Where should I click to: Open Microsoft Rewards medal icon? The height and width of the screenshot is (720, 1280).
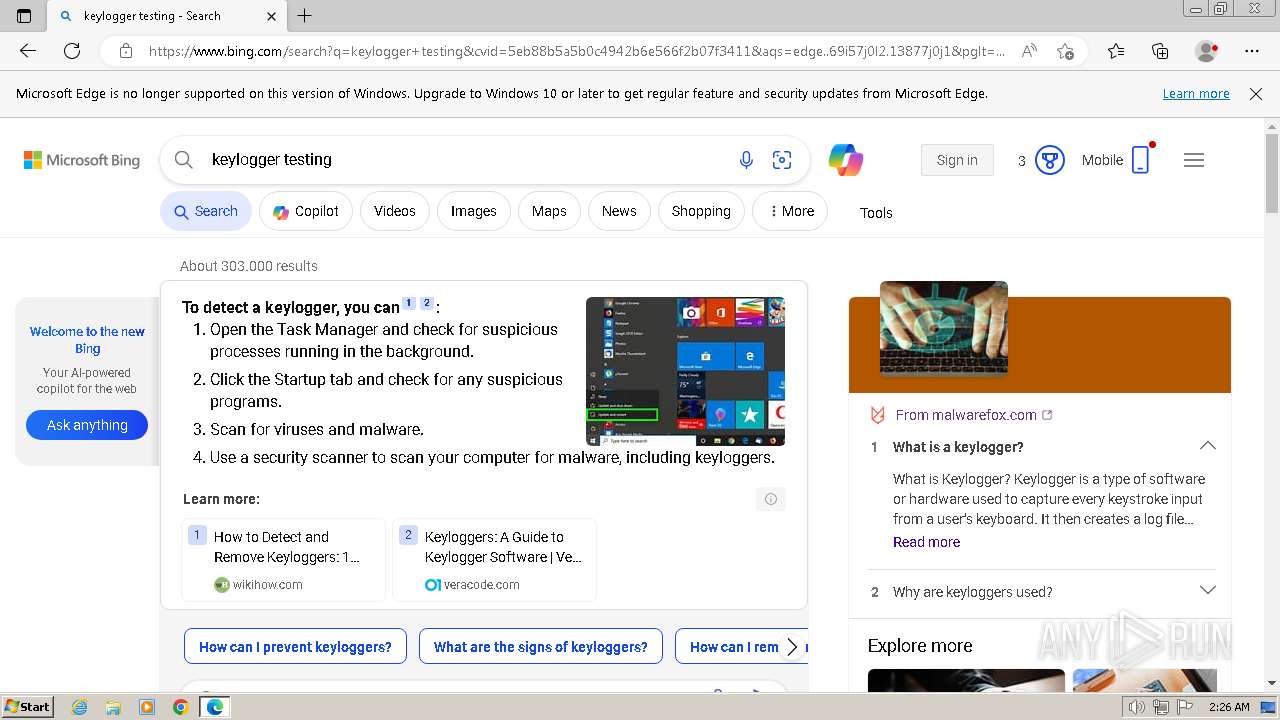pyautogui.click(x=1049, y=160)
